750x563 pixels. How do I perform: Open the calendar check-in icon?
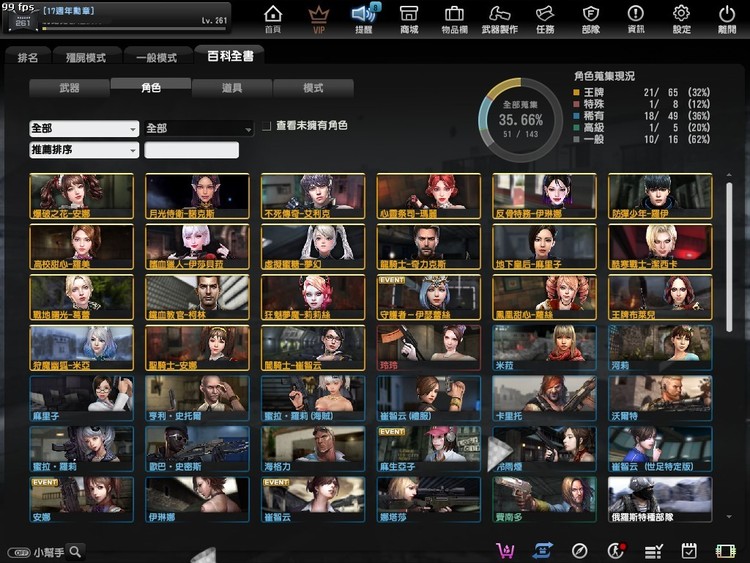(x=689, y=551)
